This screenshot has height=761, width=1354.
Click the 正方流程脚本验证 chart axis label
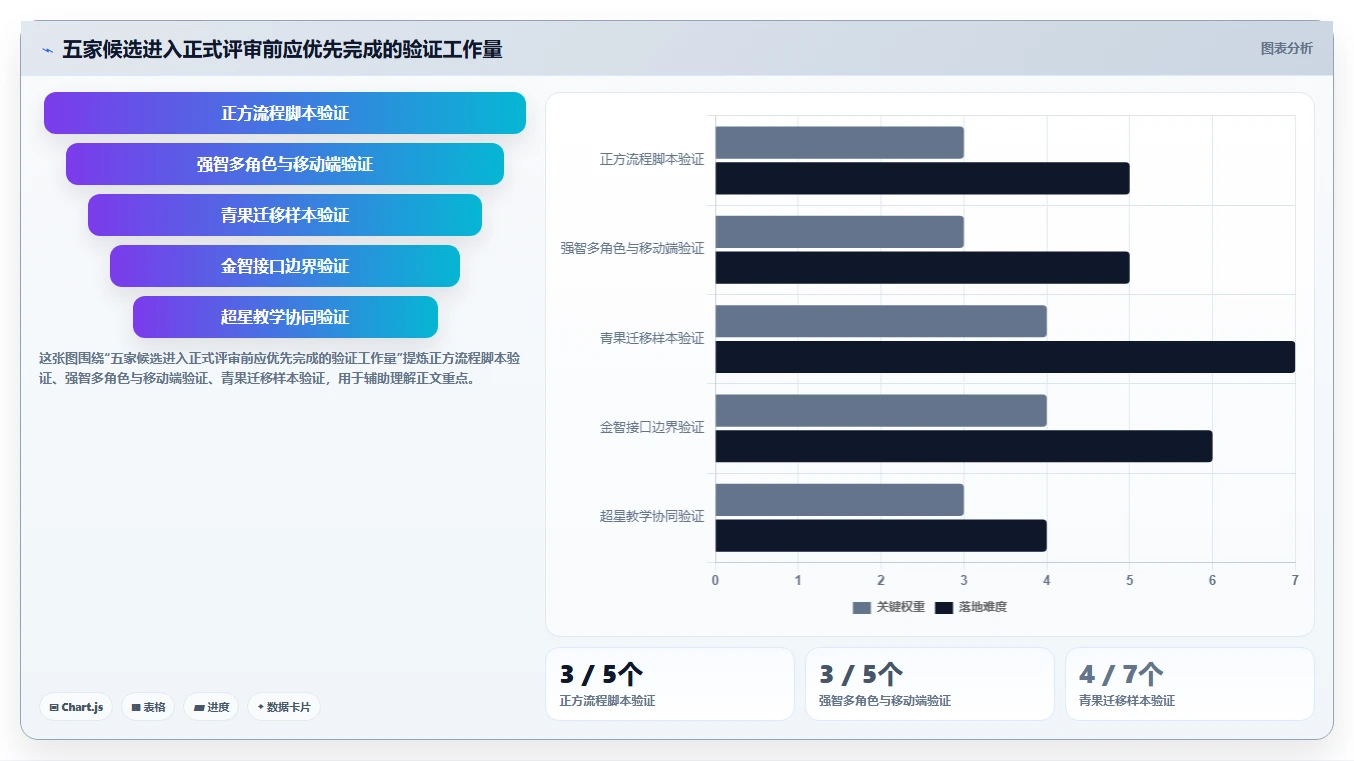coord(652,159)
